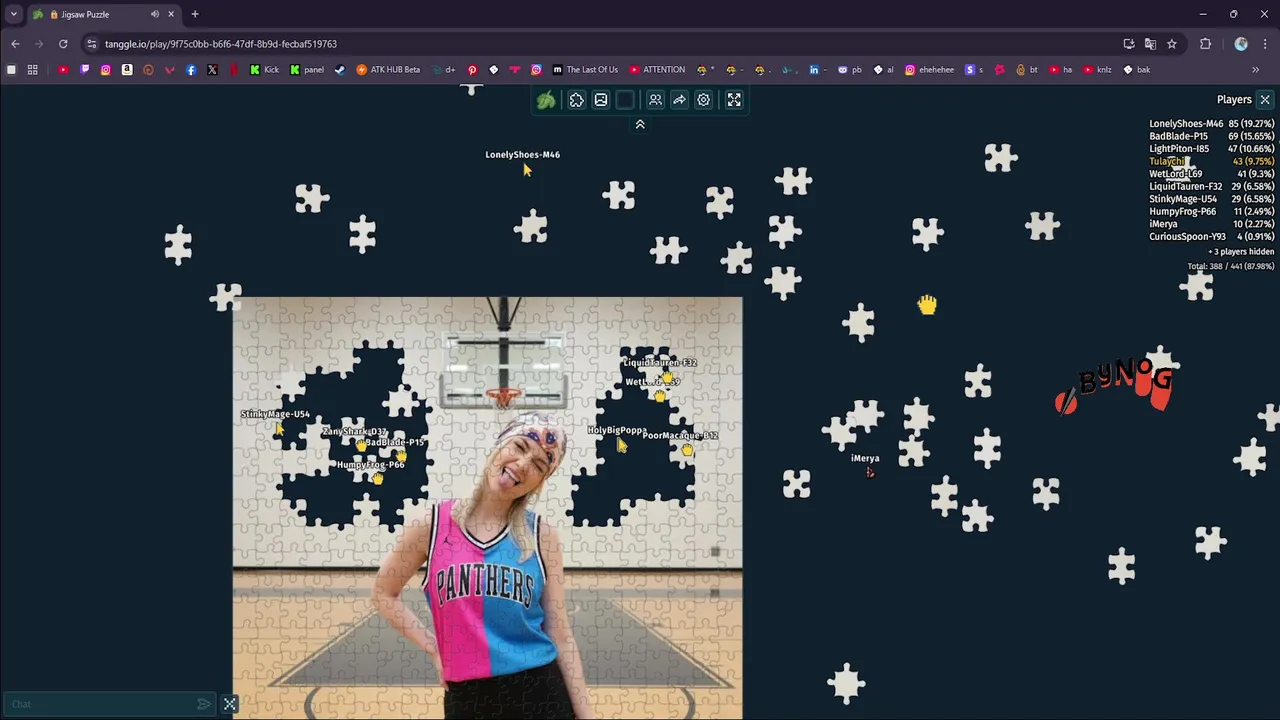The image size is (1280, 720).
Task: Bookmark this page with star
Action: pos(1172,44)
